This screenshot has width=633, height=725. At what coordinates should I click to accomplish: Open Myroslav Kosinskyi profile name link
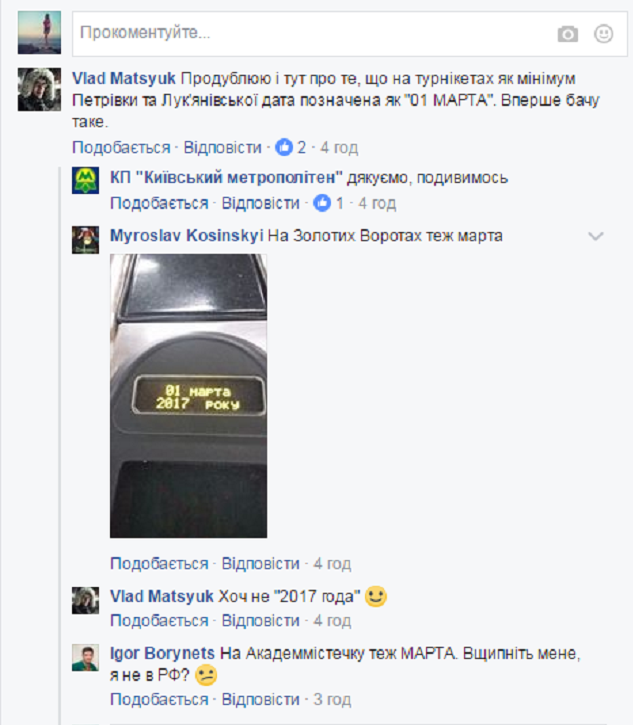pos(186,236)
